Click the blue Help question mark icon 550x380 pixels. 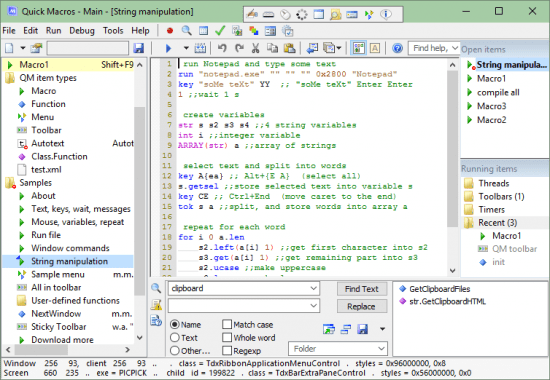pyautogui.click(x=397, y=48)
